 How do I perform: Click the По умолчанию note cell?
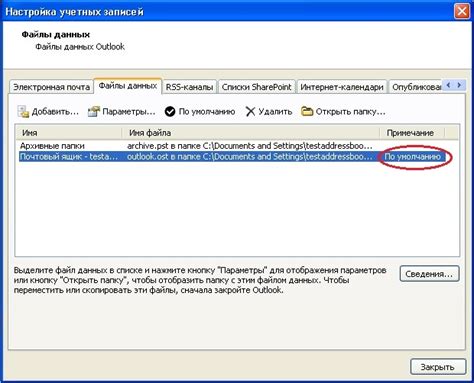(413, 157)
